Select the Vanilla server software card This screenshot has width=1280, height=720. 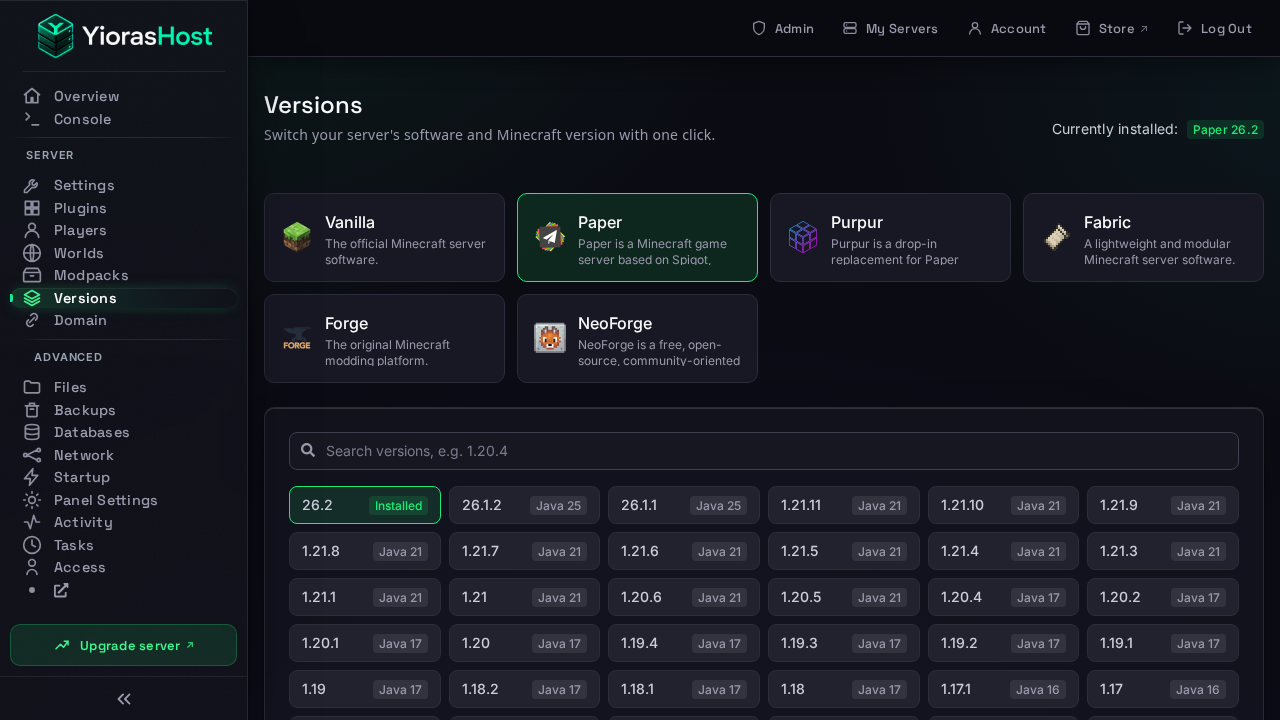(x=384, y=237)
